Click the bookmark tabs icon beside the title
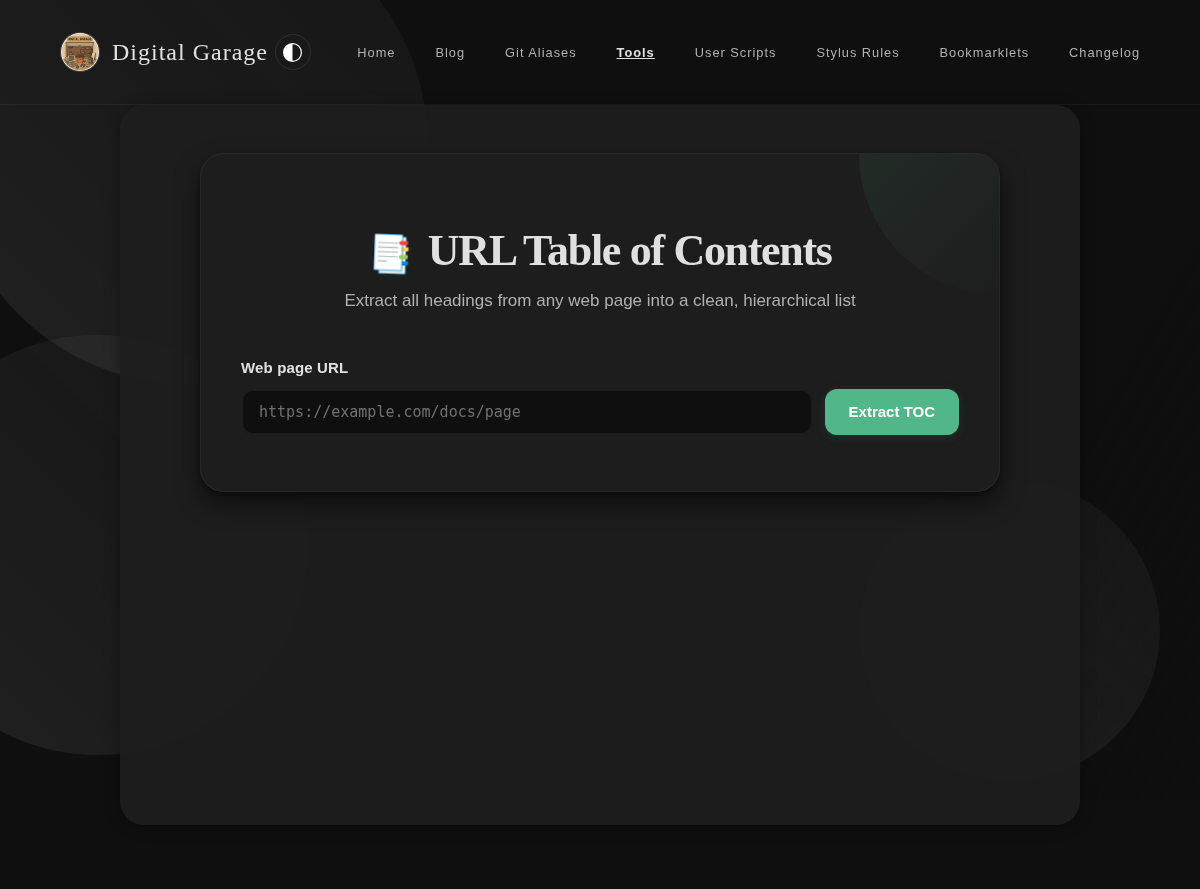 click(x=391, y=253)
